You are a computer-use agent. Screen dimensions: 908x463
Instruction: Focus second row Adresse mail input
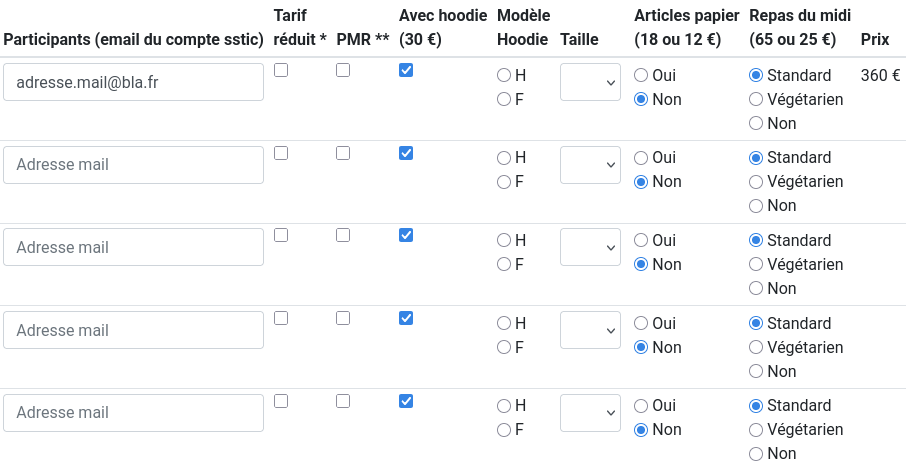(133, 165)
